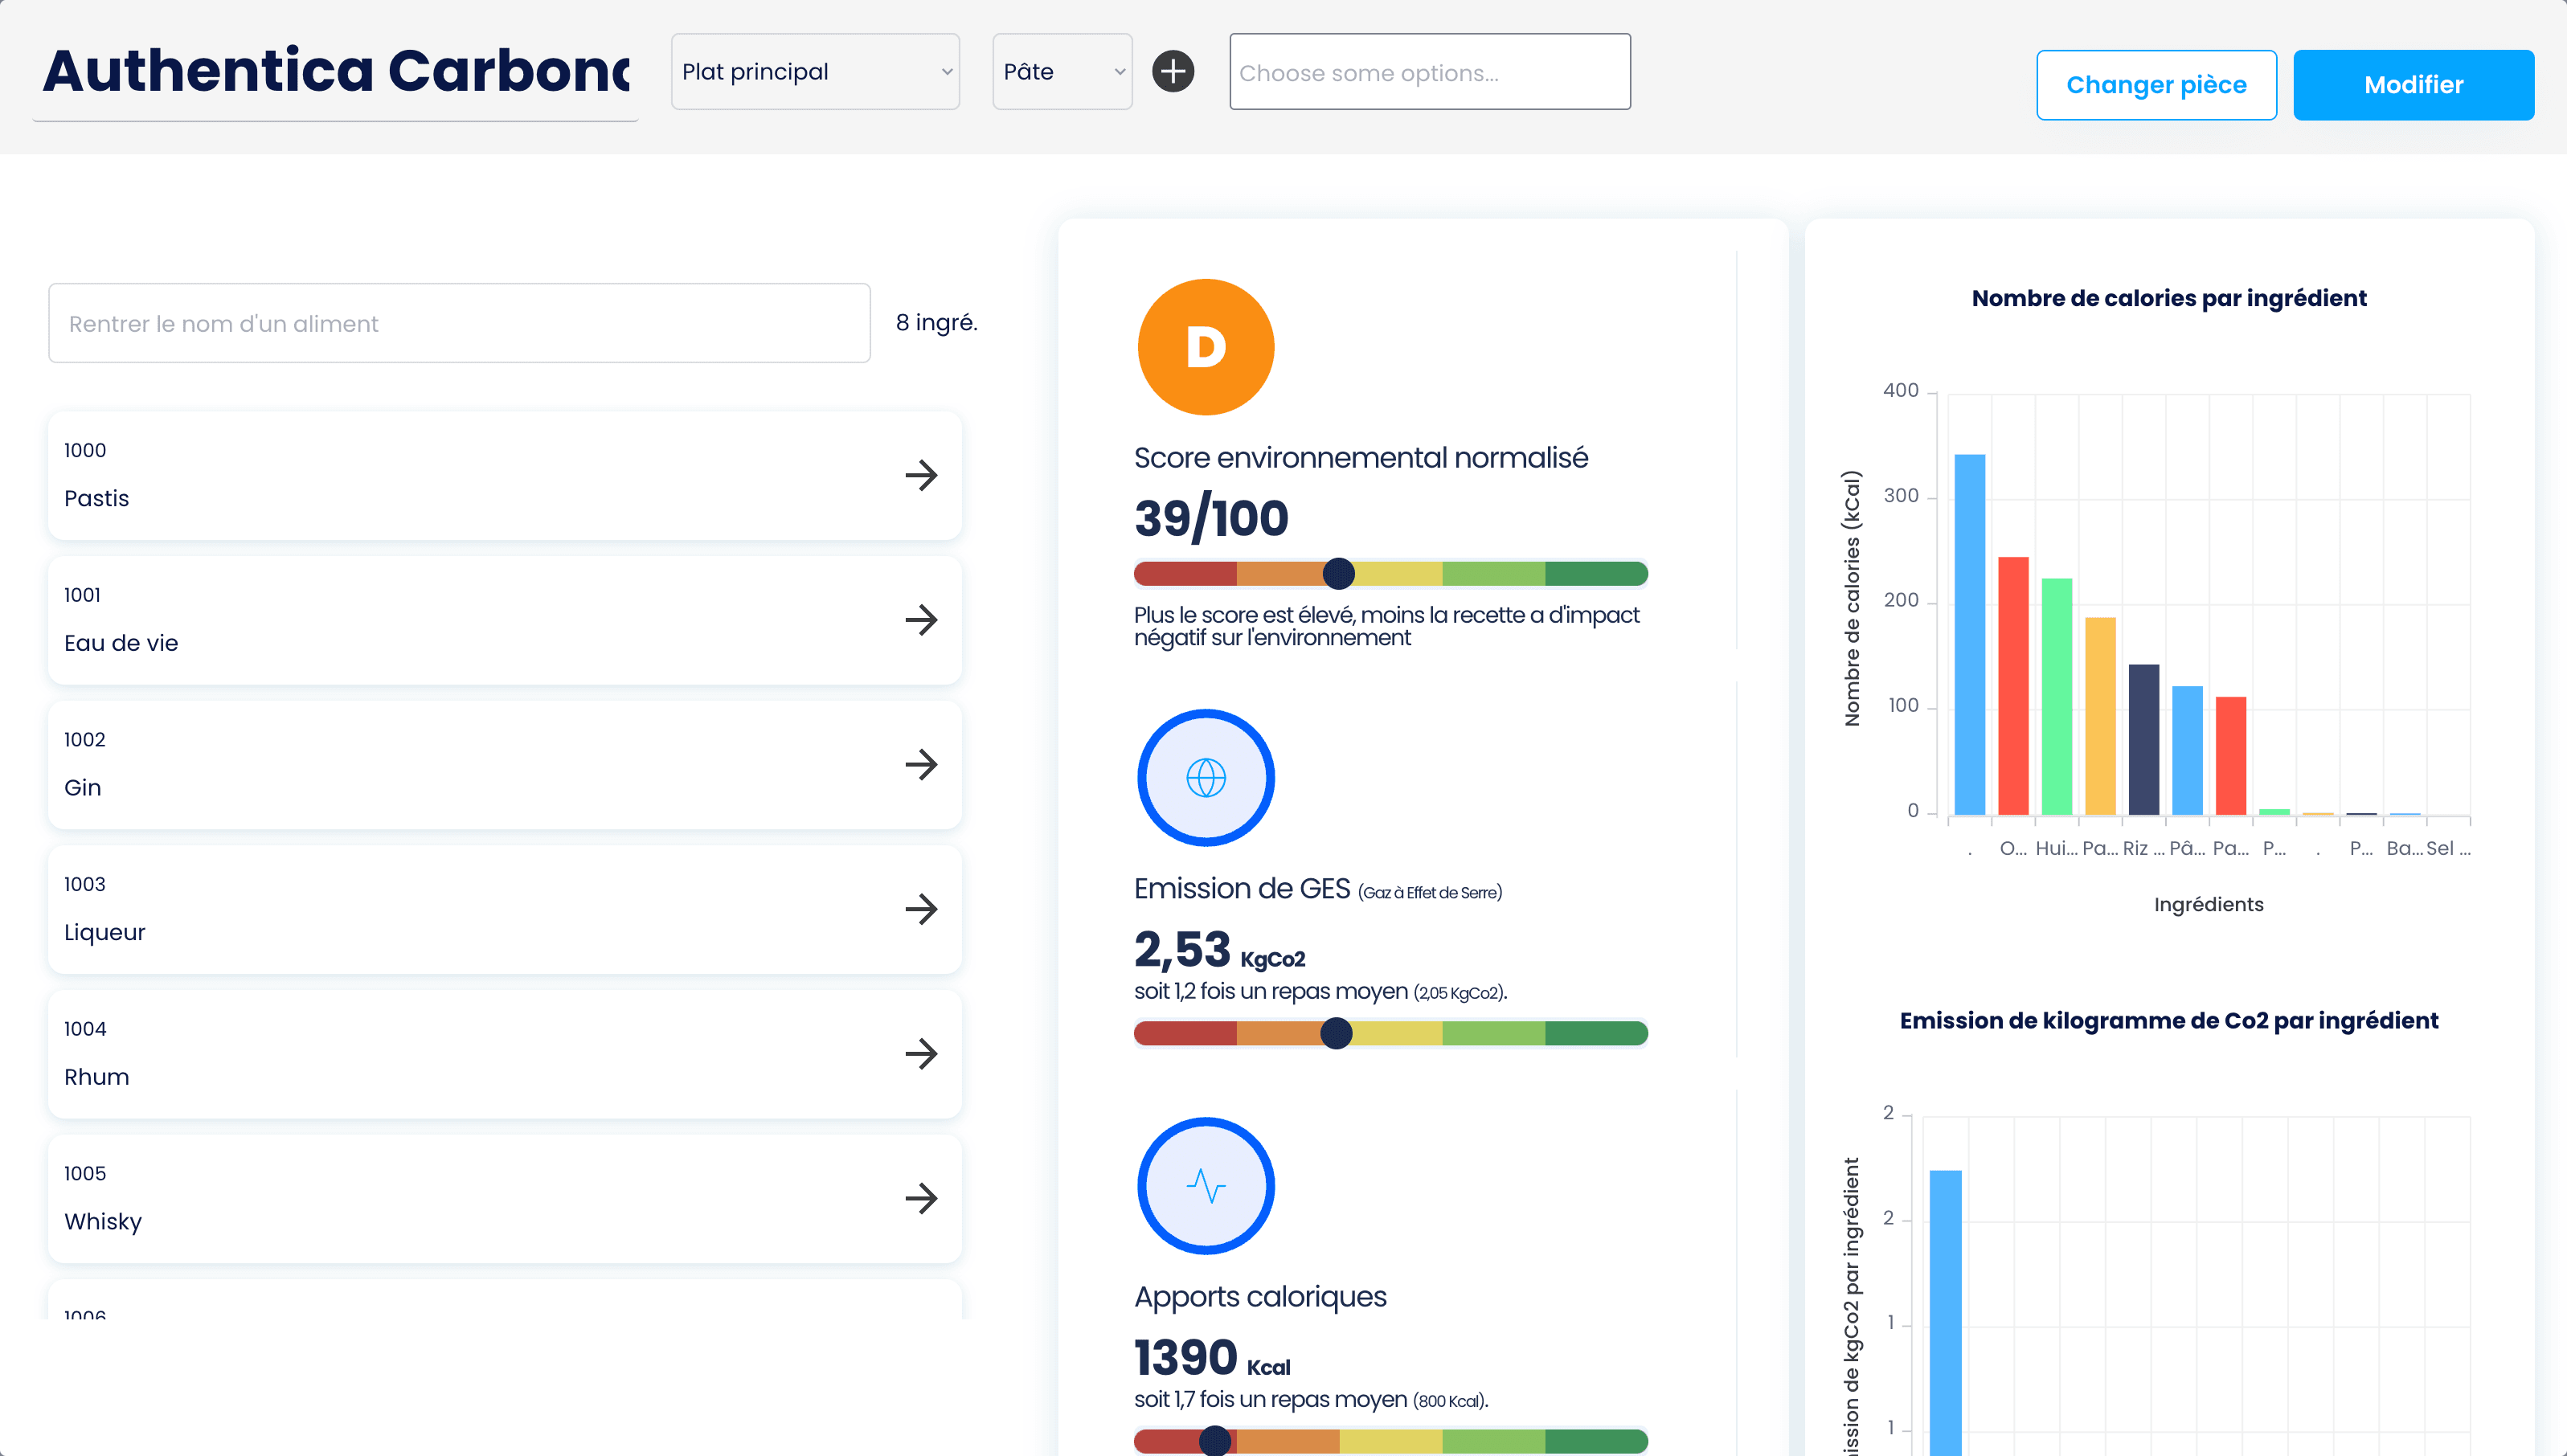Open Whisky via its arrow icon
This screenshot has width=2567, height=1456.
point(921,1198)
